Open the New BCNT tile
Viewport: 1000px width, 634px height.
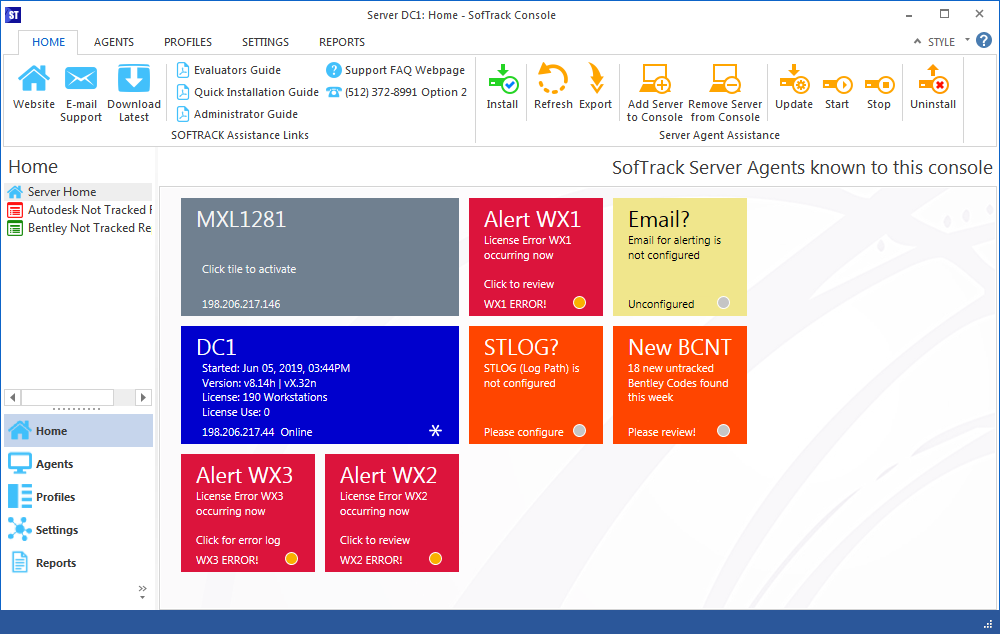pos(680,385)
